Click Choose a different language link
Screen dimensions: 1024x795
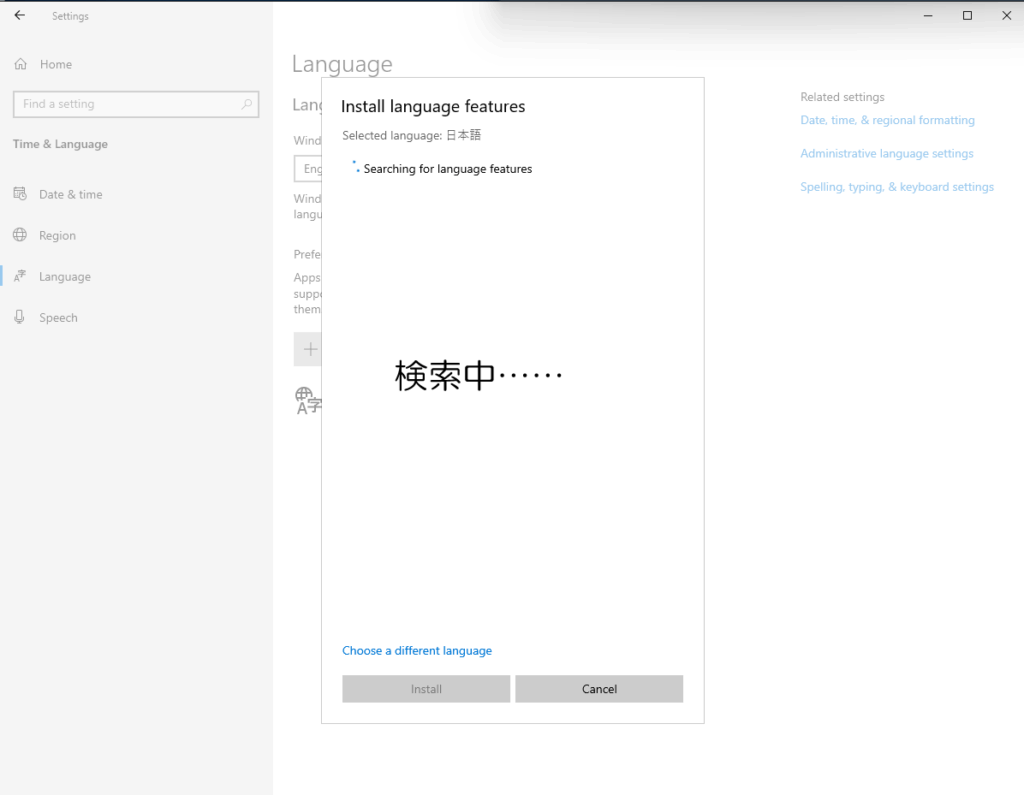click(x=417, y=651)
